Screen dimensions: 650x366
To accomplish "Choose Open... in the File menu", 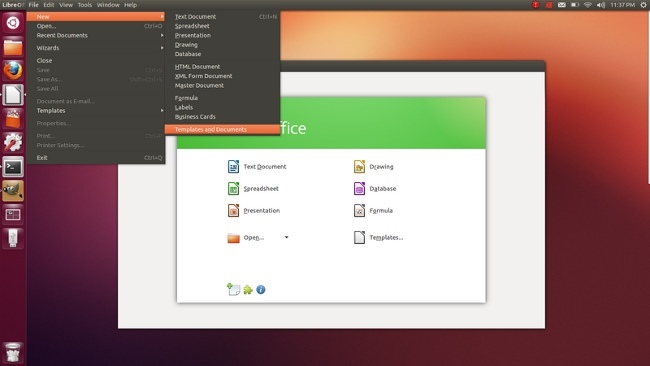I will click(x=96, y=26).
